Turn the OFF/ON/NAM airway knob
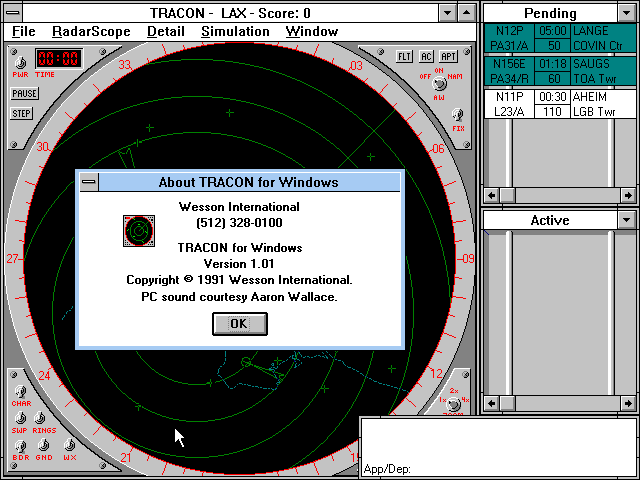Viewport: 640px width, 480px height. coord(439,84)
